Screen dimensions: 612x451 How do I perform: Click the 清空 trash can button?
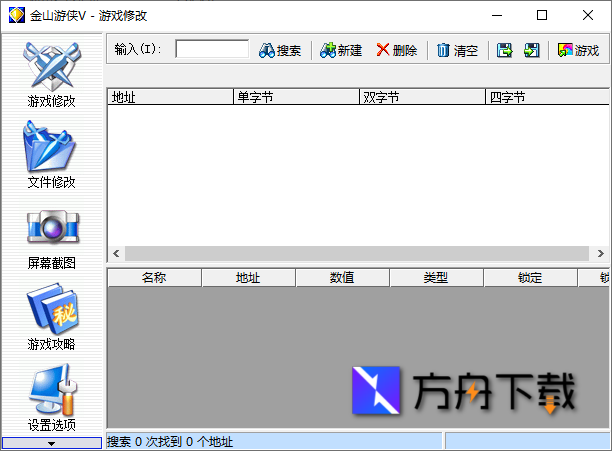pos(457,50)
